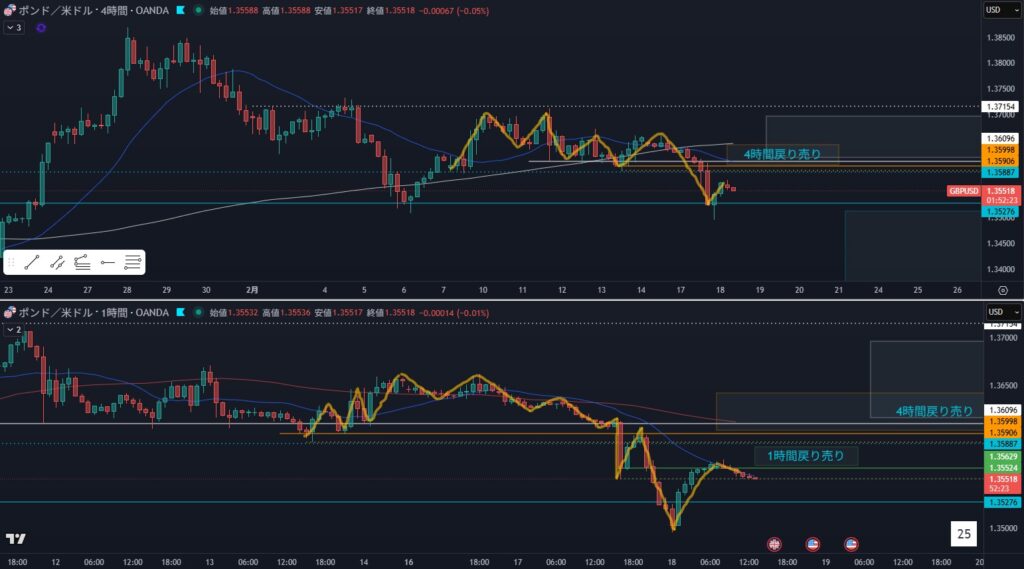This screenshot has width=1024, height=569.
Task: Click the 1-hour GBP/USD symbol title
Action: [x=88, y=313]
